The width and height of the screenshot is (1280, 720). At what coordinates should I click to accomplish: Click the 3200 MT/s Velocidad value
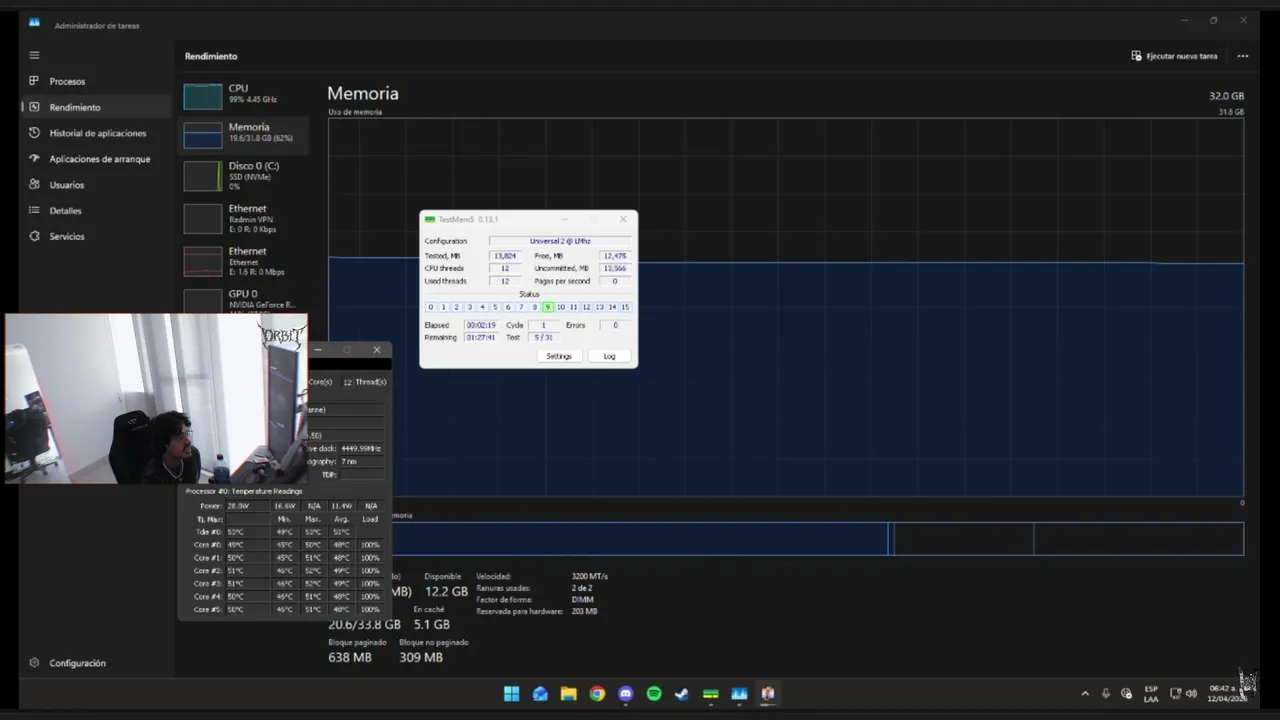(x=590, y=576)
